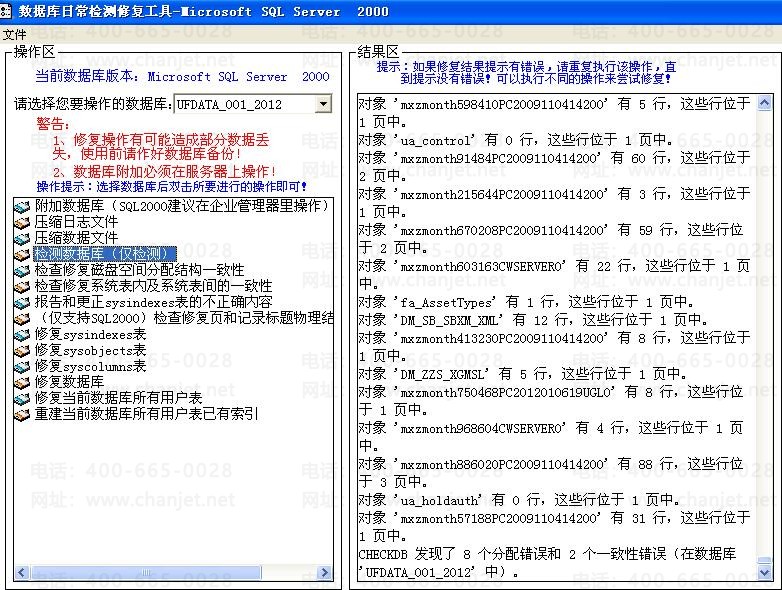Click the icon beside 重建当前数据库所有用户表已有索引
Viewport: 782px width, 590px height.
[x=22, y=414]
